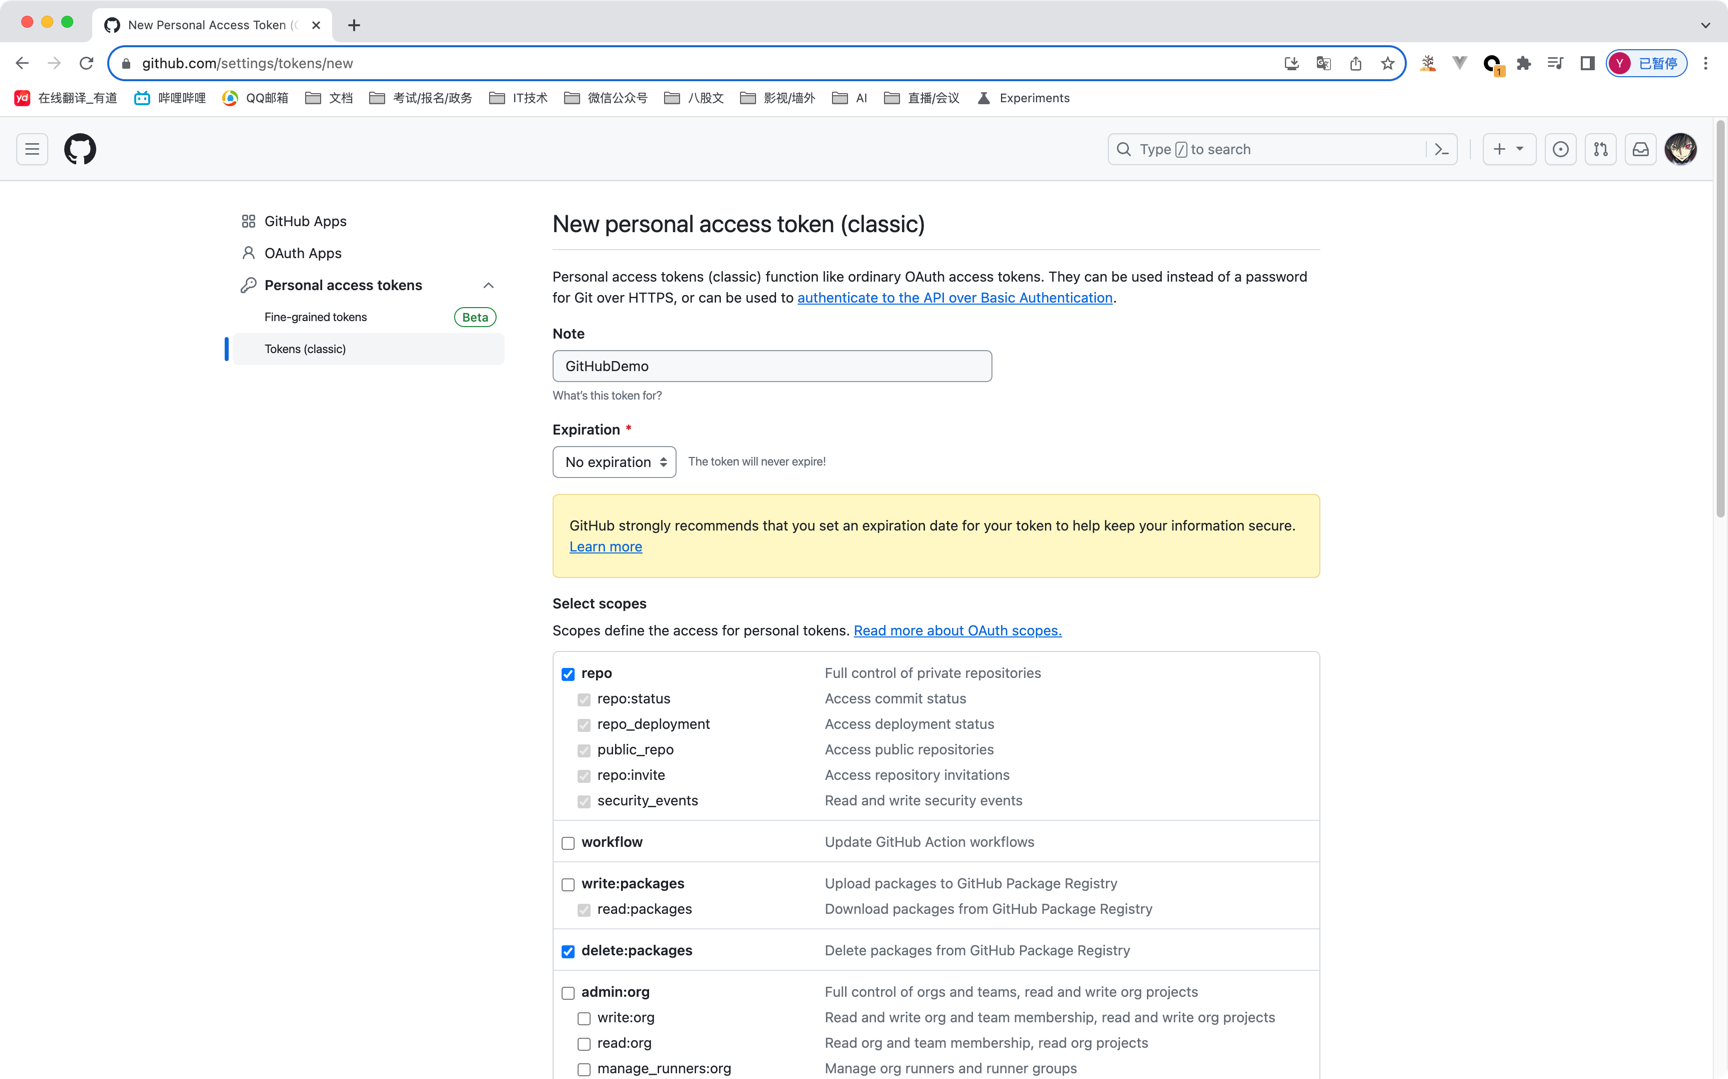Screen dimensions: 1728x1079
Task: Click the page vertical scrollbar
Action: click(x=1720, y=320)
